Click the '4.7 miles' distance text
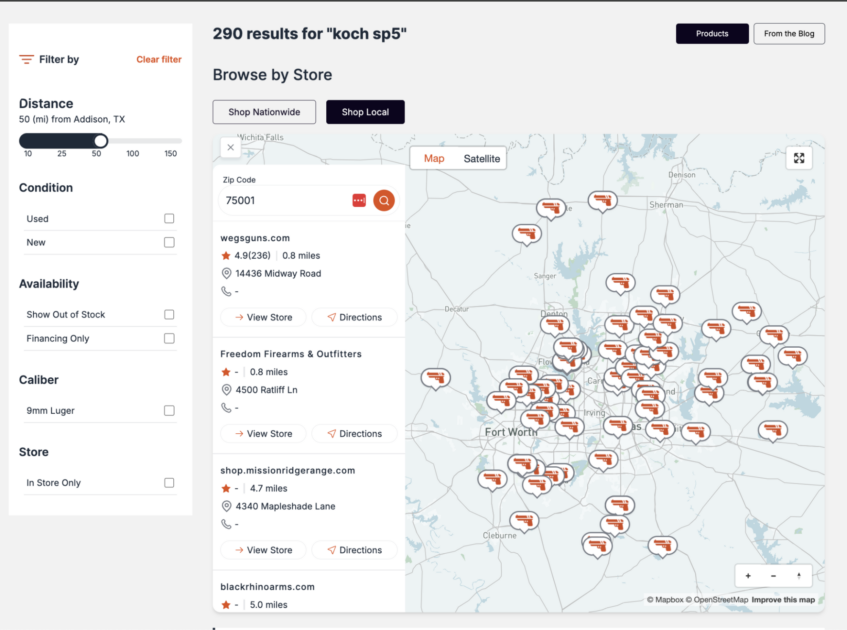Viewport: 847px width, 630px height. (268, 488)
